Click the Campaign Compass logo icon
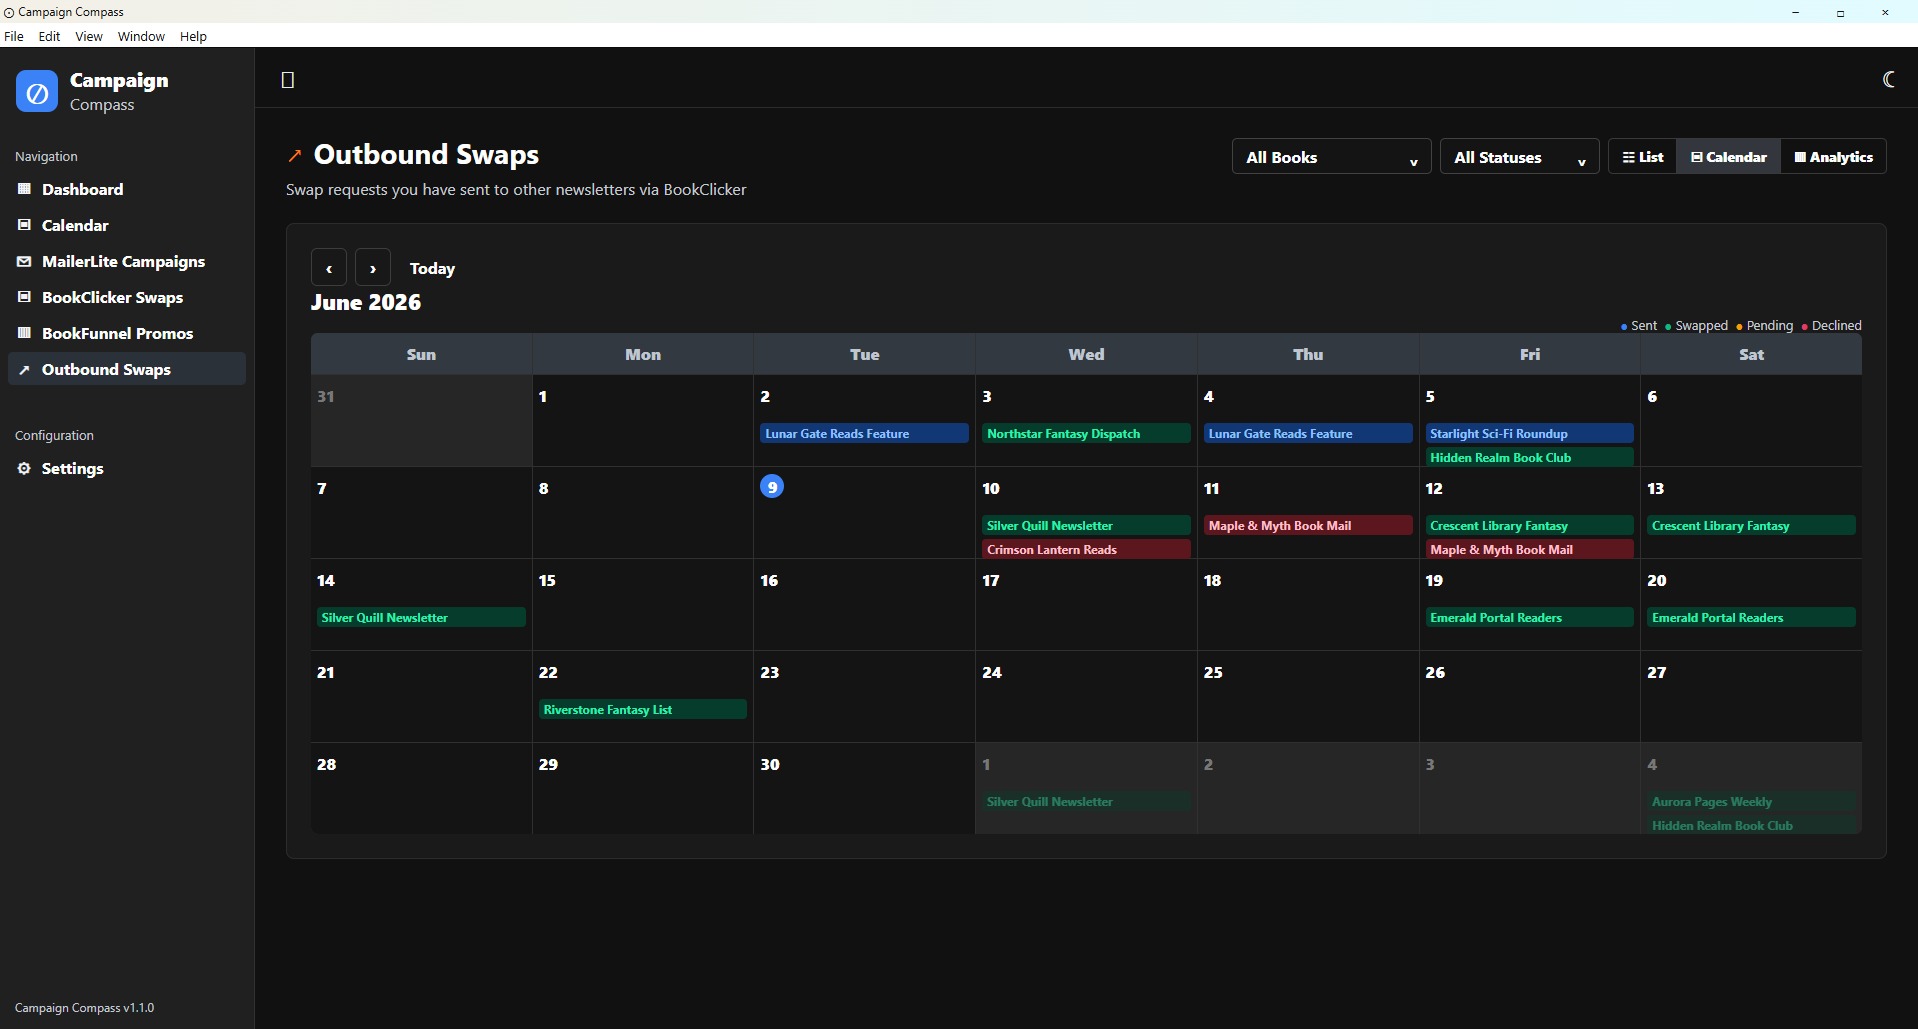 pyautogui.click(x=37, y=92)
